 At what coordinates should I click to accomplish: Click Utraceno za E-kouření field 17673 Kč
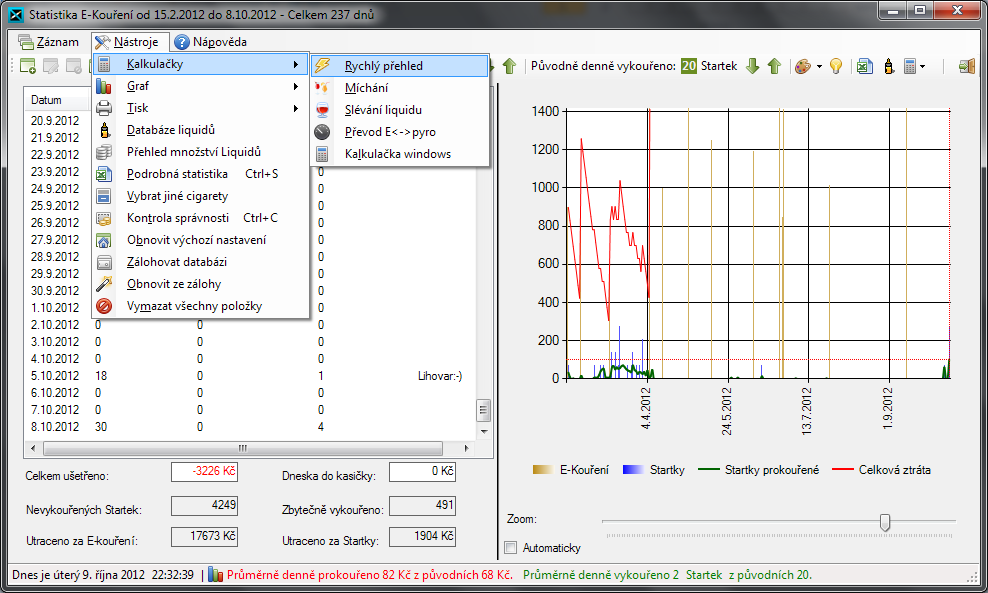(204, 536)
